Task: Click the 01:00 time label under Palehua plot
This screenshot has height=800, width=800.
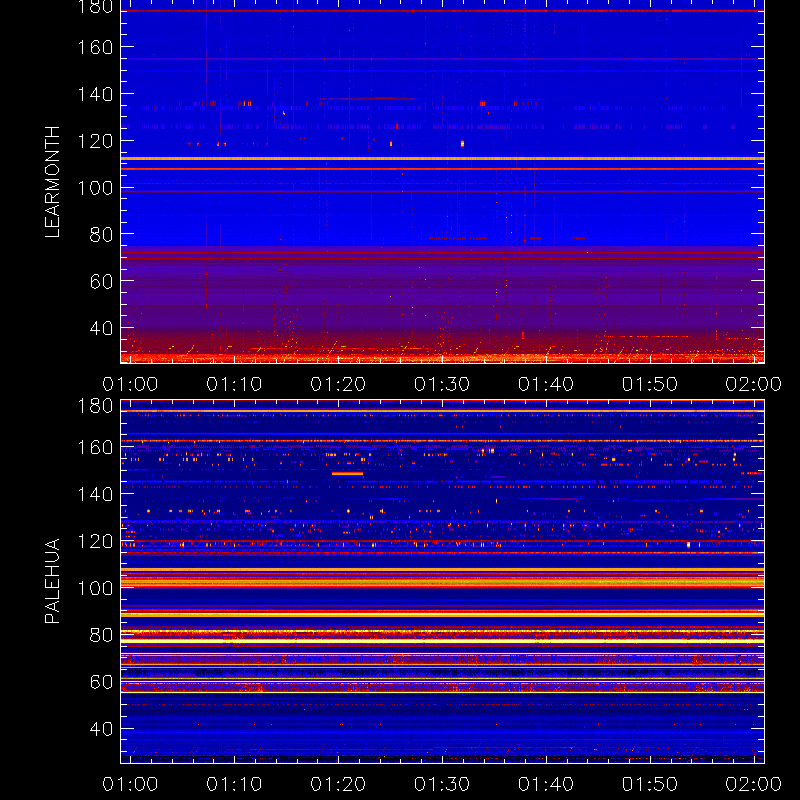Action: tap(130, 784)
